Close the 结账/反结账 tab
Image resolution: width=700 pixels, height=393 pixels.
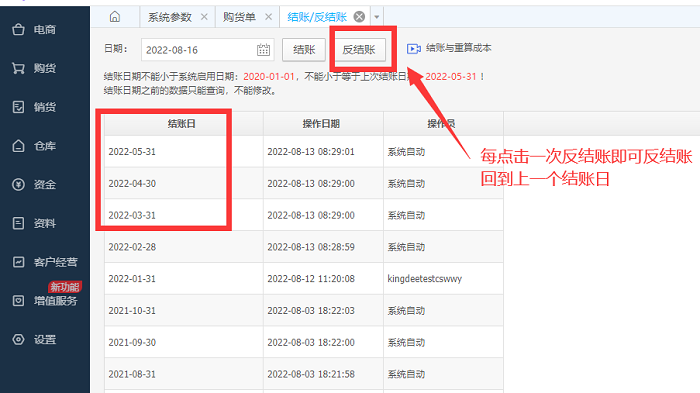pyautogui.click(x=359, y=17)
